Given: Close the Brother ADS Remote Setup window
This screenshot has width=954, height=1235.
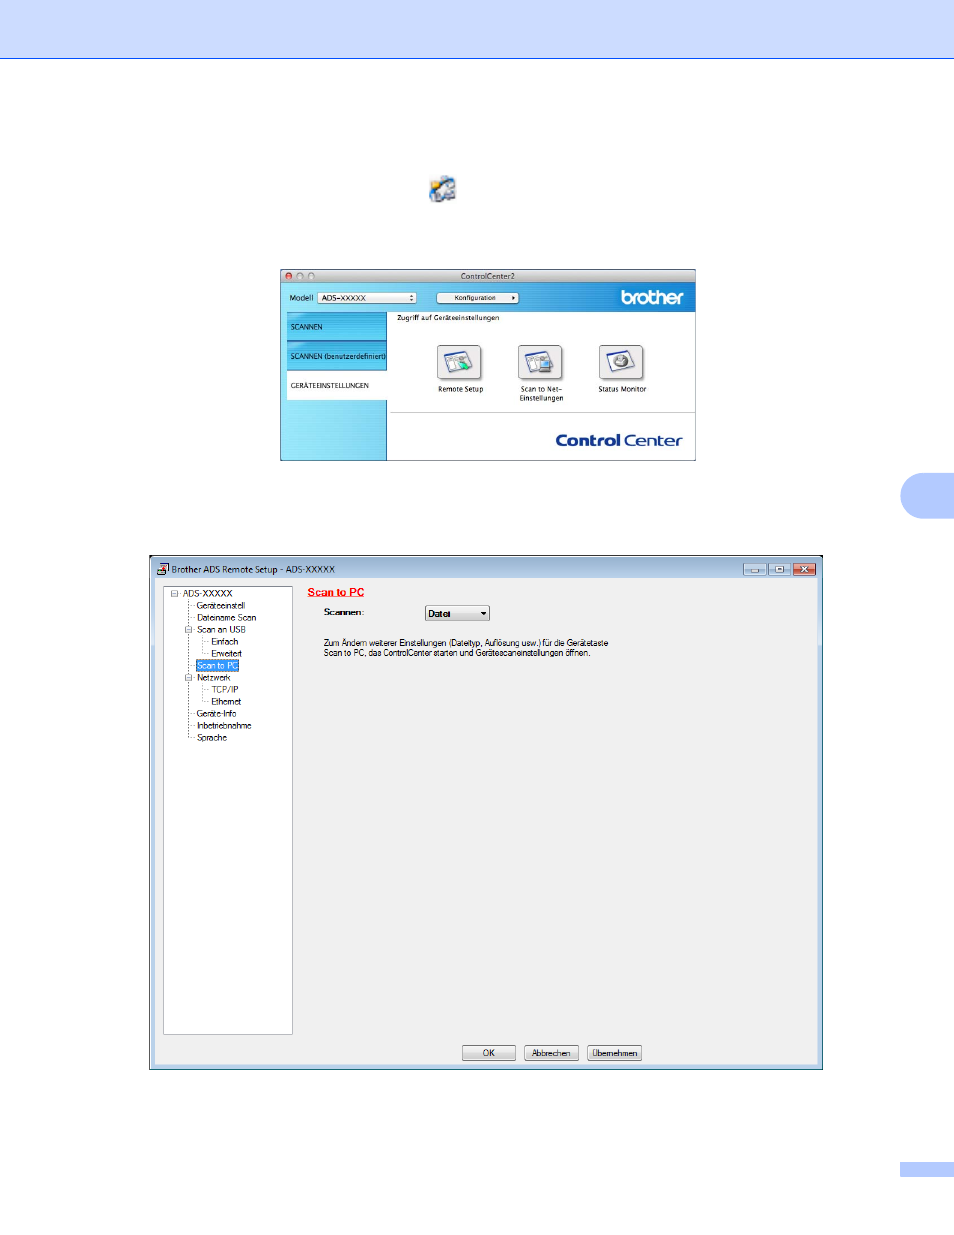Looking at the screenshot, I should pos(805,569).
